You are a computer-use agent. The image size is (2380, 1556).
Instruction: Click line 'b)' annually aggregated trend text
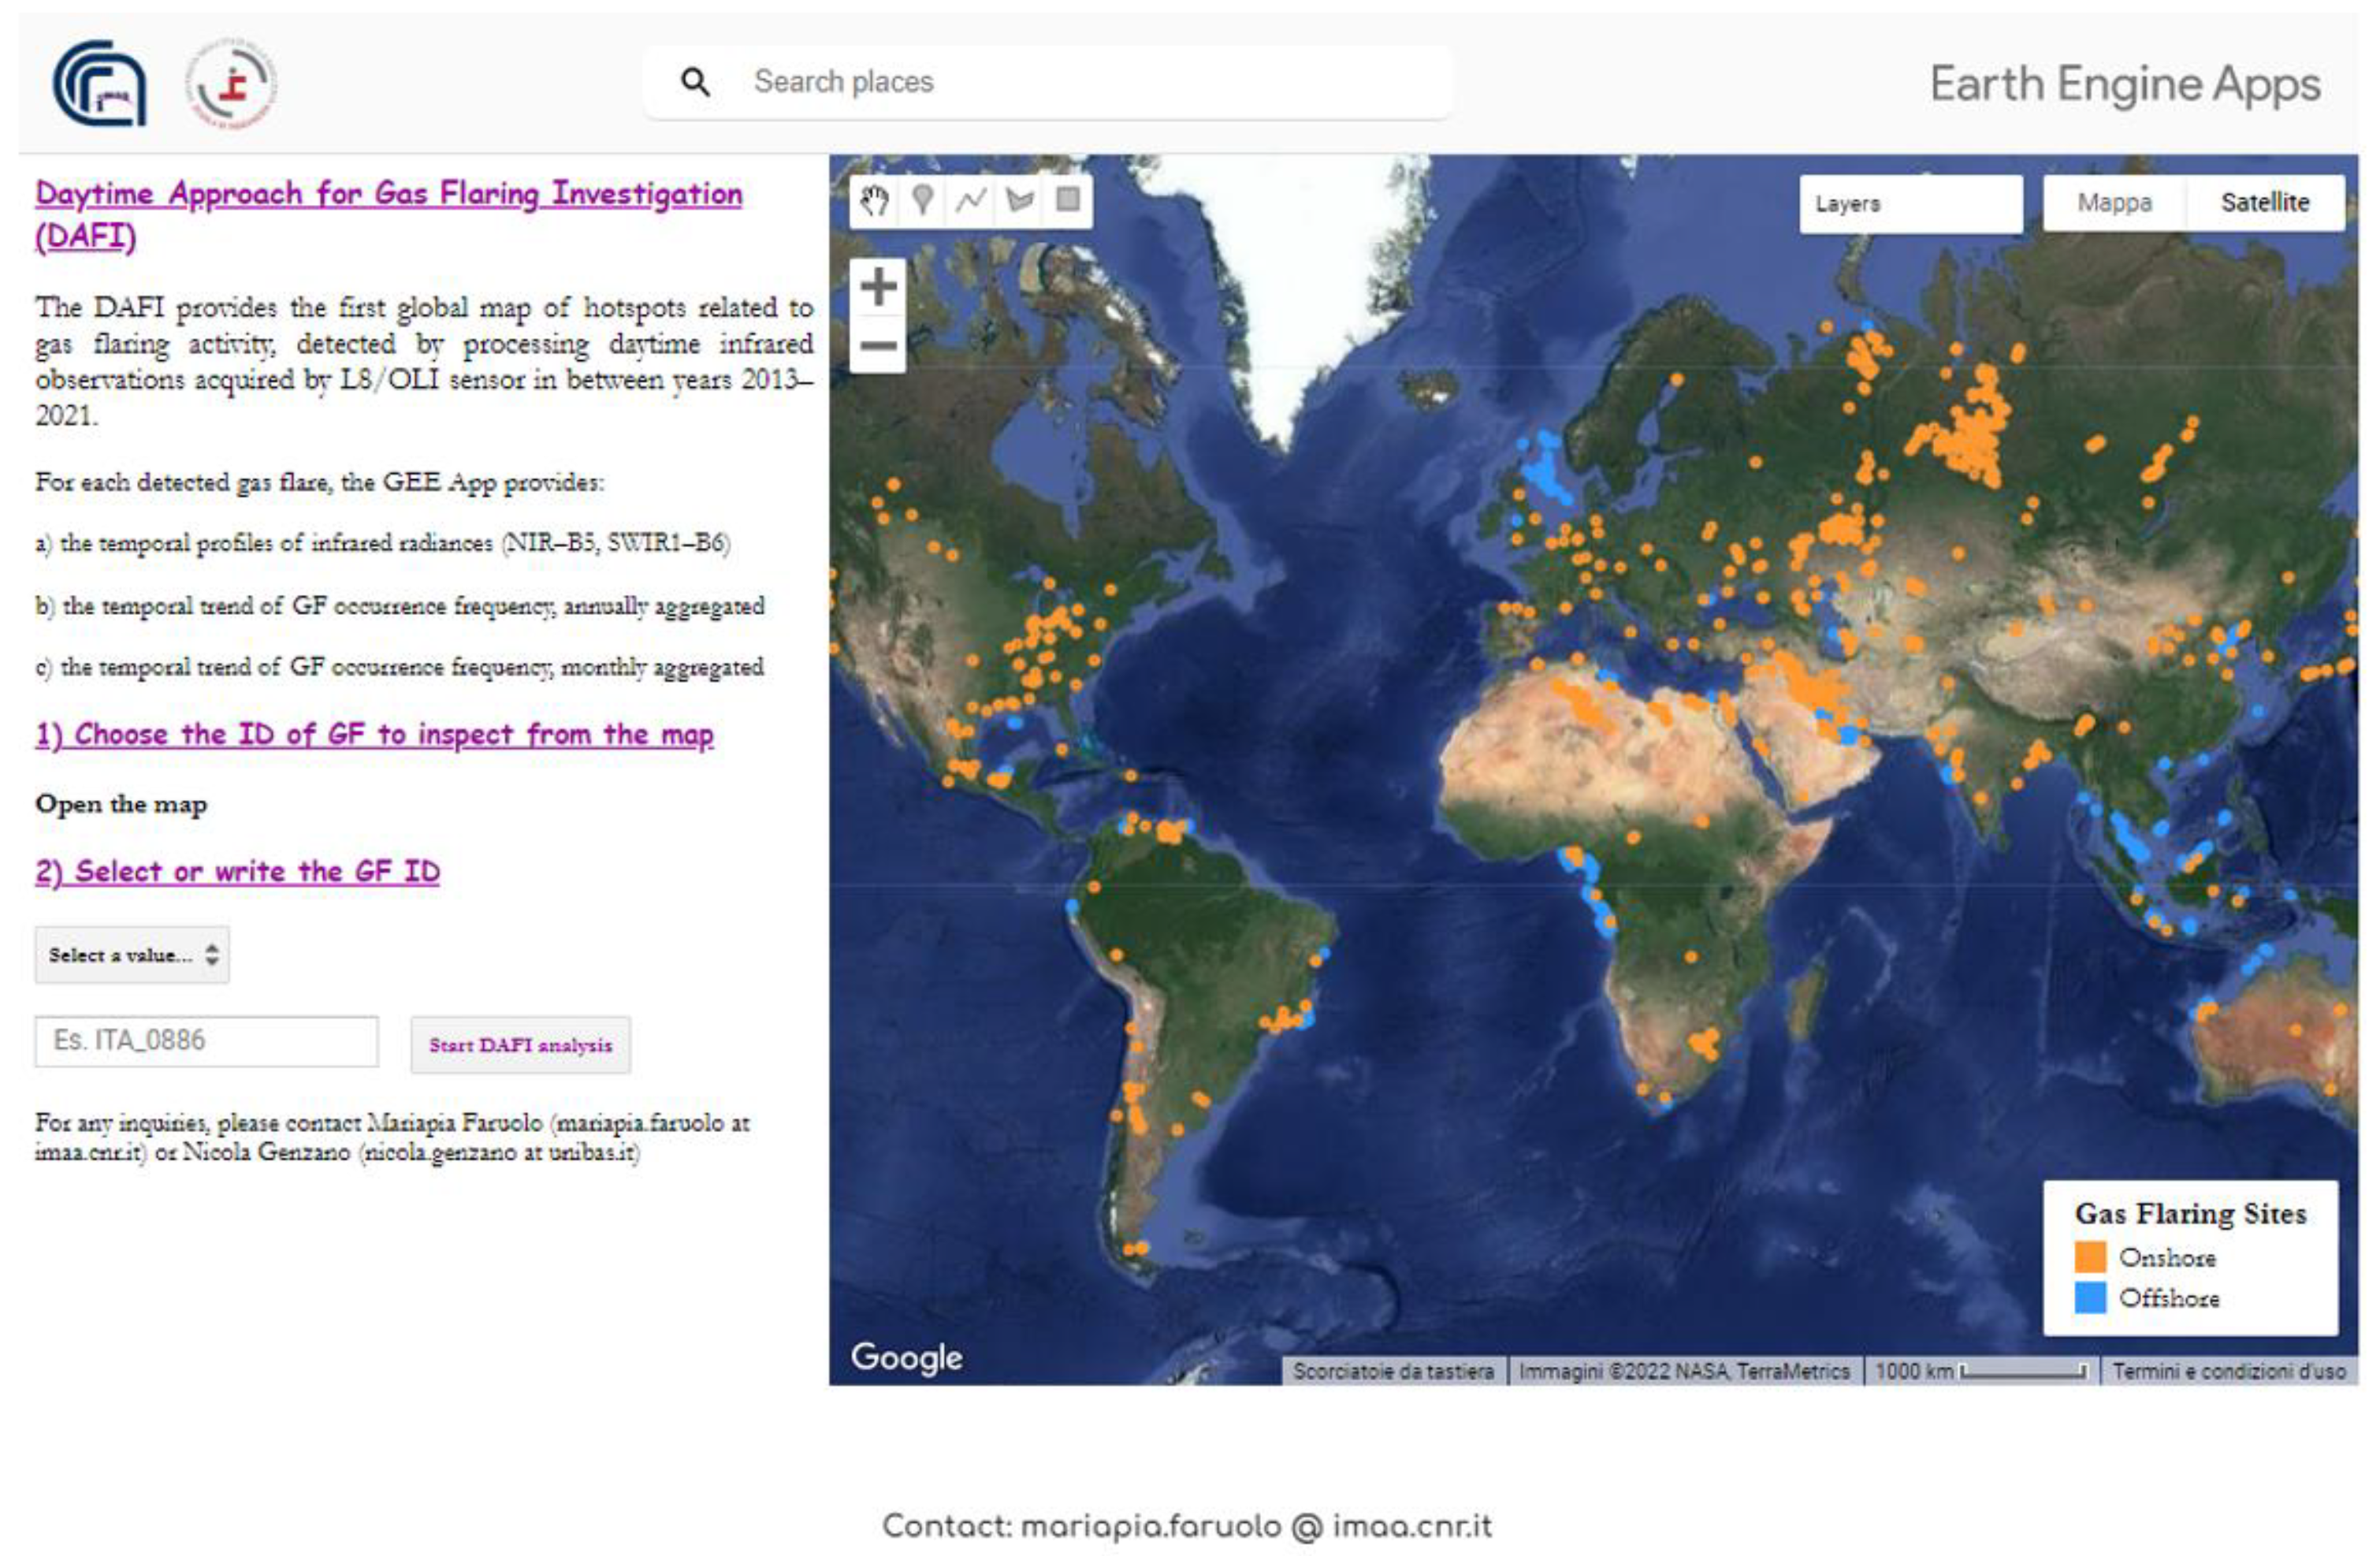(400, 606)
